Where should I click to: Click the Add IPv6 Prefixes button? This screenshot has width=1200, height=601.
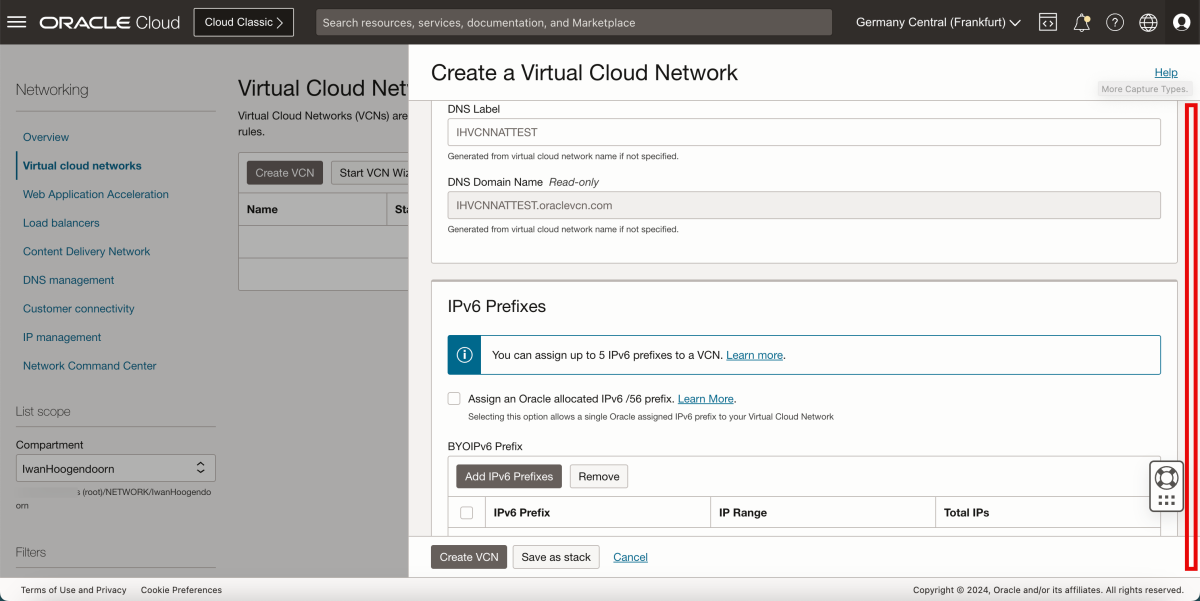coord(508,476)
